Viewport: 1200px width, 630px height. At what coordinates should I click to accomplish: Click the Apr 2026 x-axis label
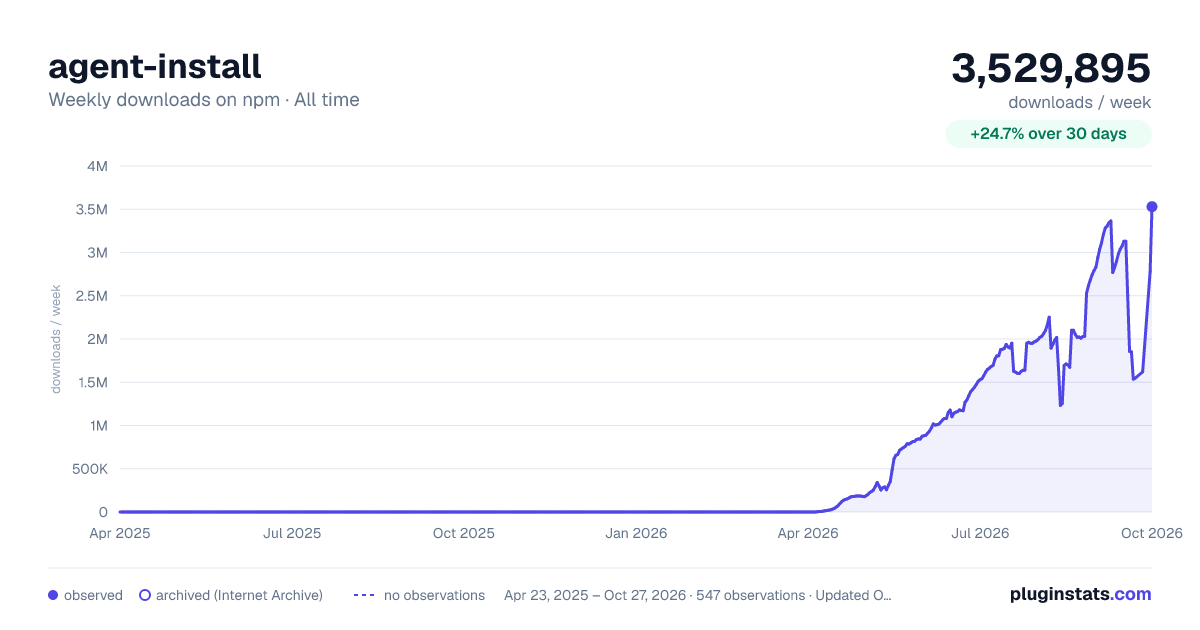pyautogui.click(x=808, y=533)
